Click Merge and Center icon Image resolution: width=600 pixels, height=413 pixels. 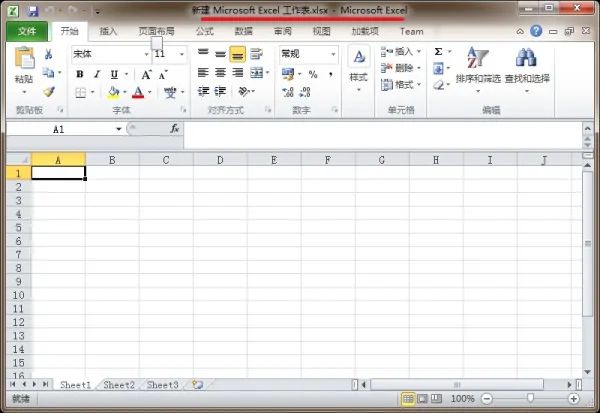coord(257,72)
